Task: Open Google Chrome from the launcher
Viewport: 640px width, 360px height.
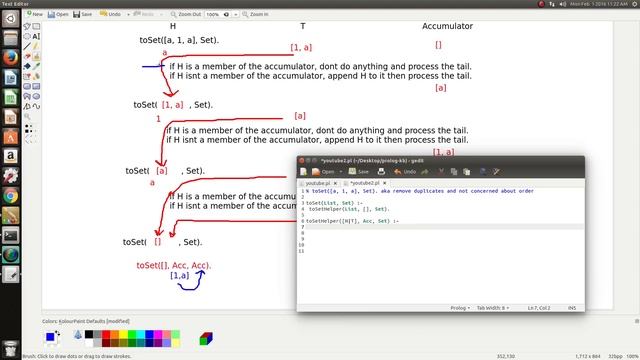Action: 11,196
